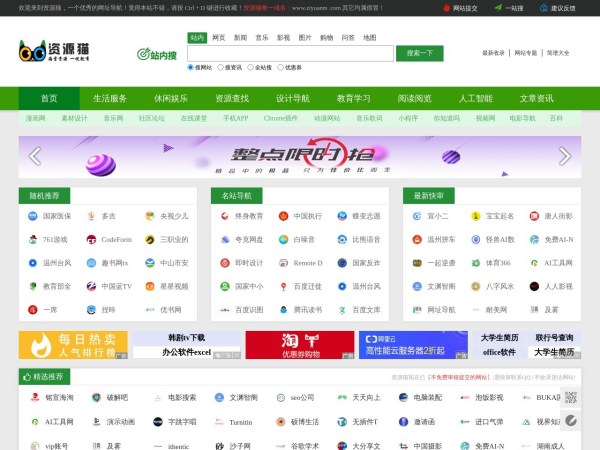Click into the site search input box
Viewport: 600px width, 450px height.
(x=290, y=53)
